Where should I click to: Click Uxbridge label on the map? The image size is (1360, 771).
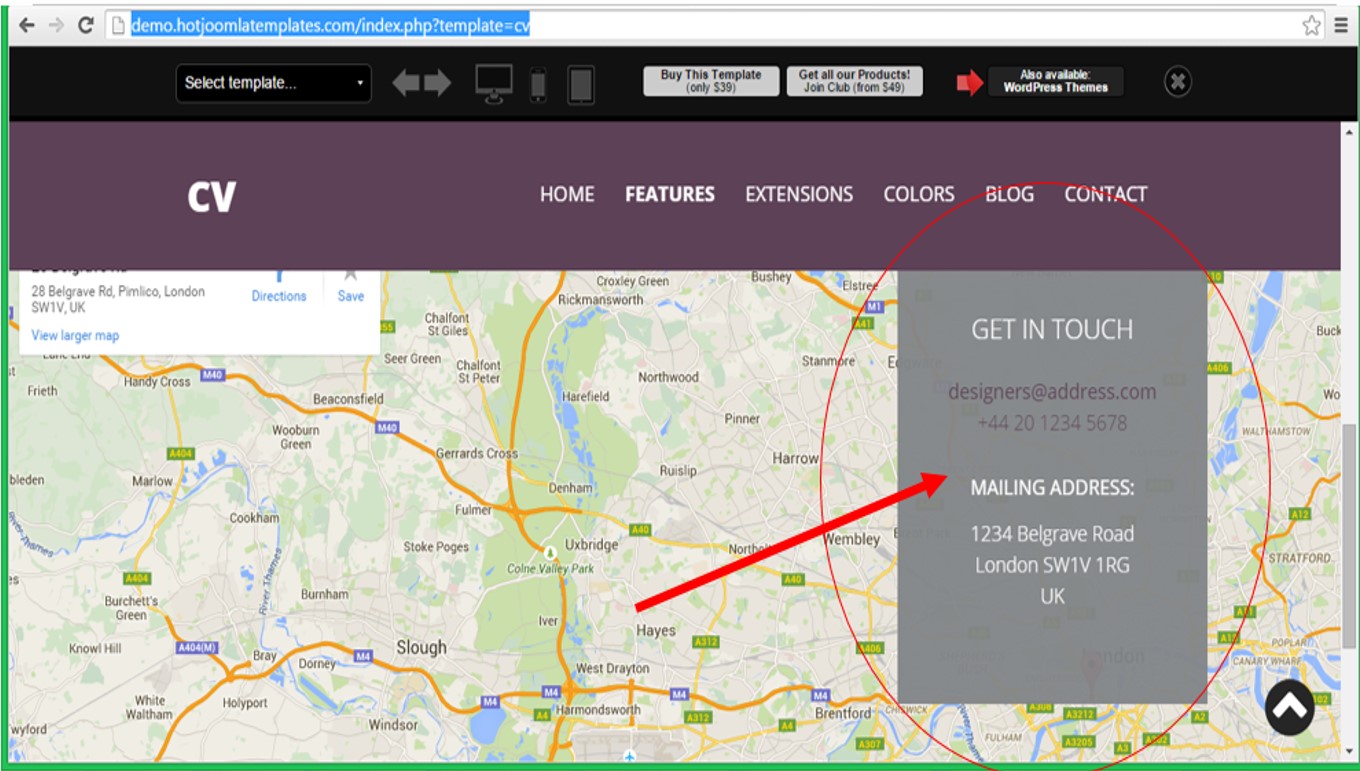tap(592, 545)
